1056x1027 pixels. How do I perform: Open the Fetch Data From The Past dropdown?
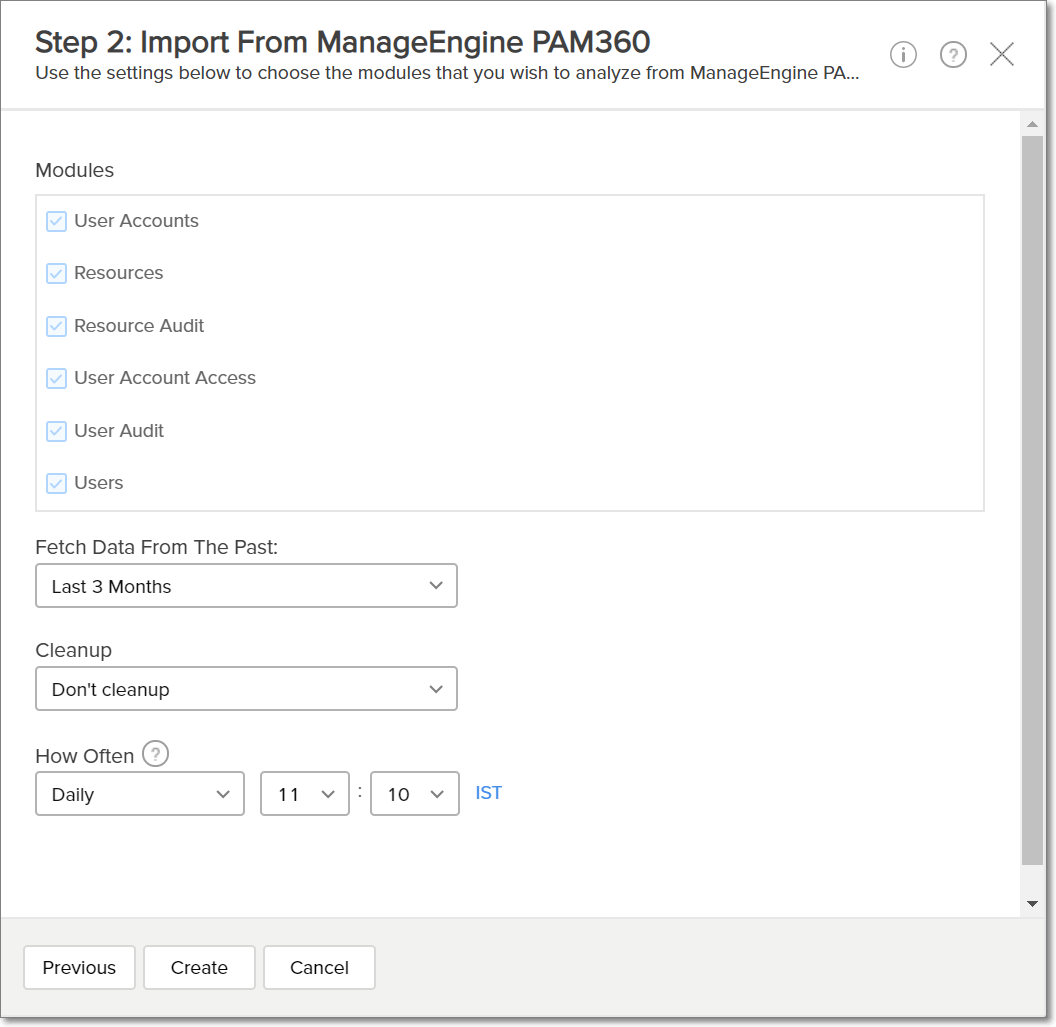(x=246, y=586)
